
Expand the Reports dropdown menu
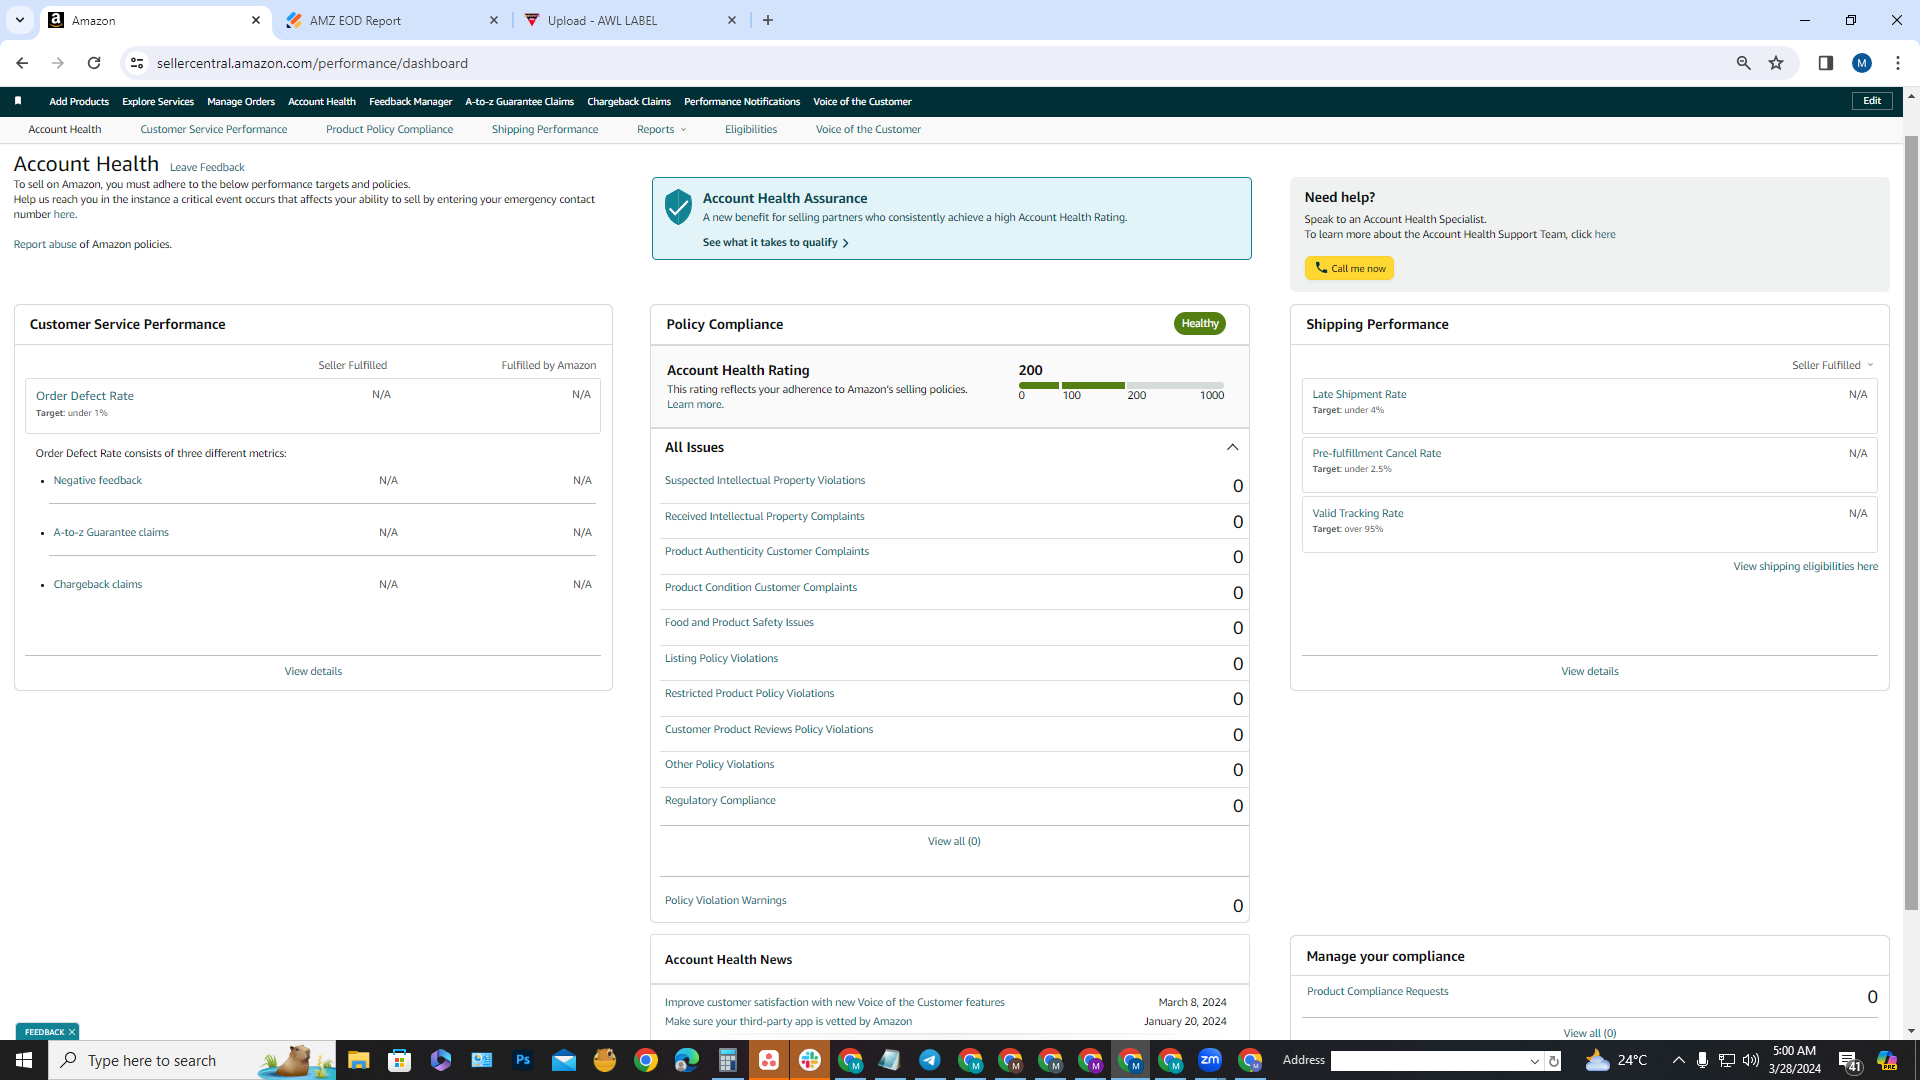(x=661, y=129)
